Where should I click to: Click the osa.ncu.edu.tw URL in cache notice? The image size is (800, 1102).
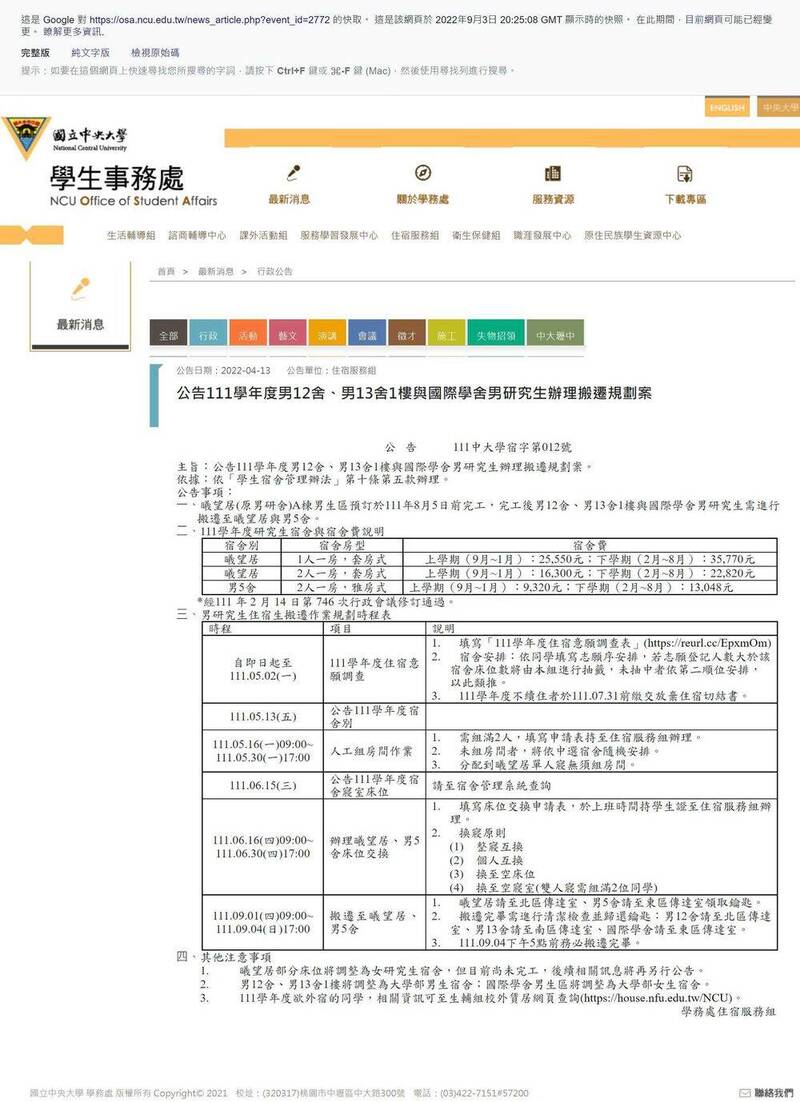(209, 20)
